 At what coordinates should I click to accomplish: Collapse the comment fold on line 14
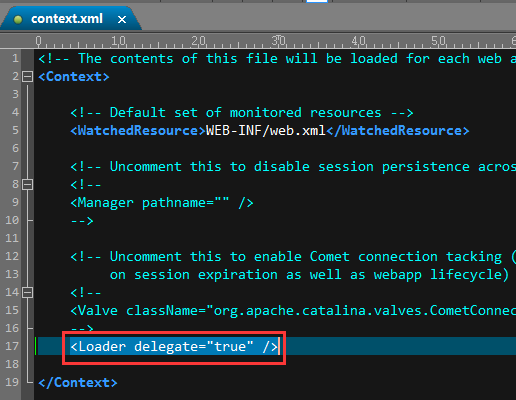pos(27,293)
